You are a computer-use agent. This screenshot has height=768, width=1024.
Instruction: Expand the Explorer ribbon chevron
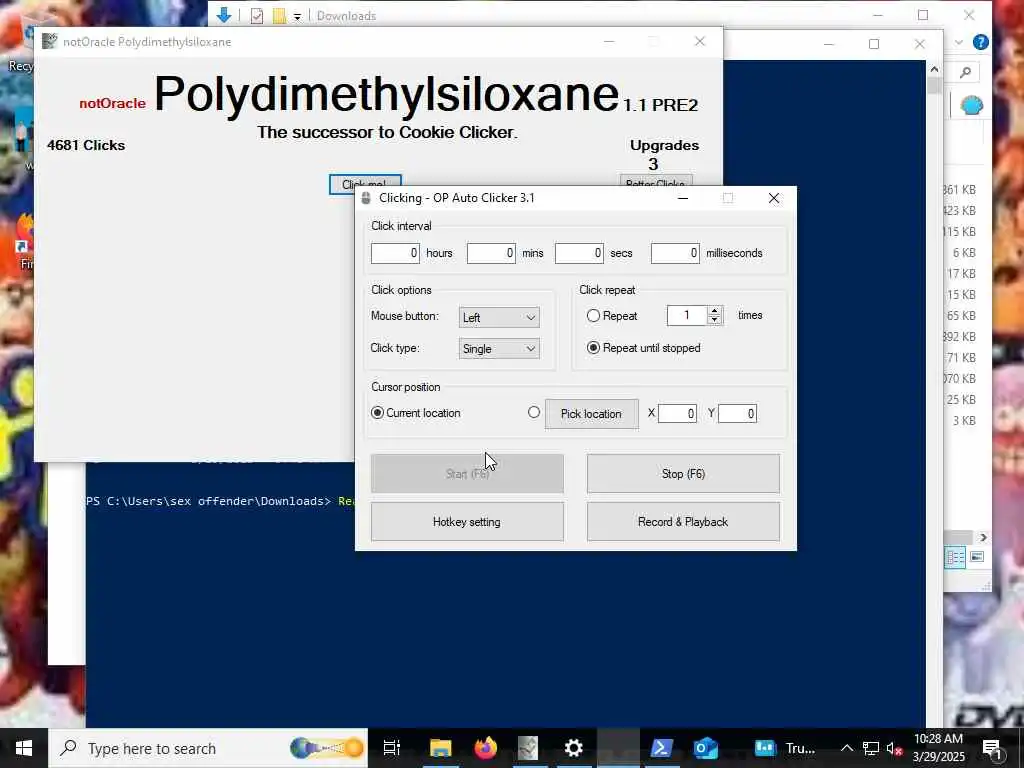pos(958,42)
